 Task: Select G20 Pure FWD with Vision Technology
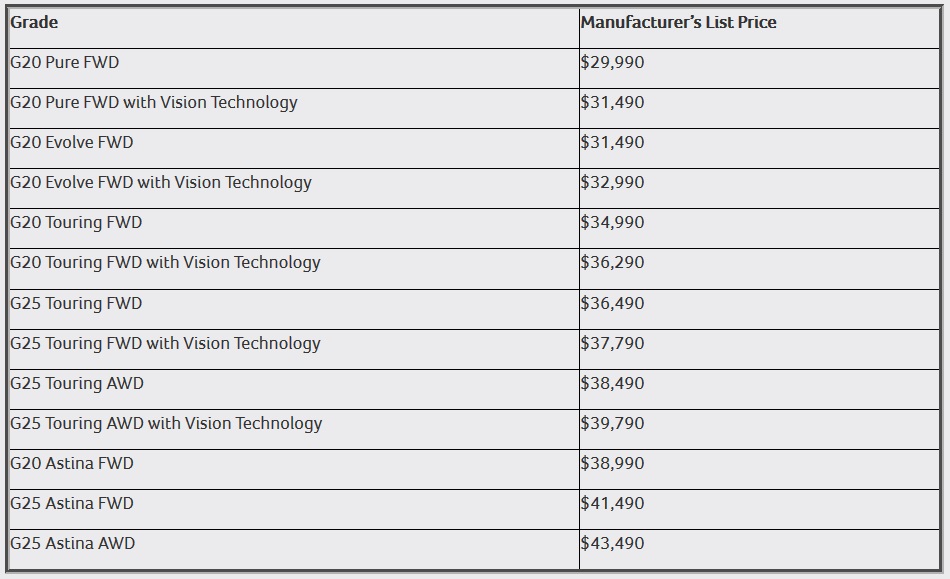click(154, 102)
